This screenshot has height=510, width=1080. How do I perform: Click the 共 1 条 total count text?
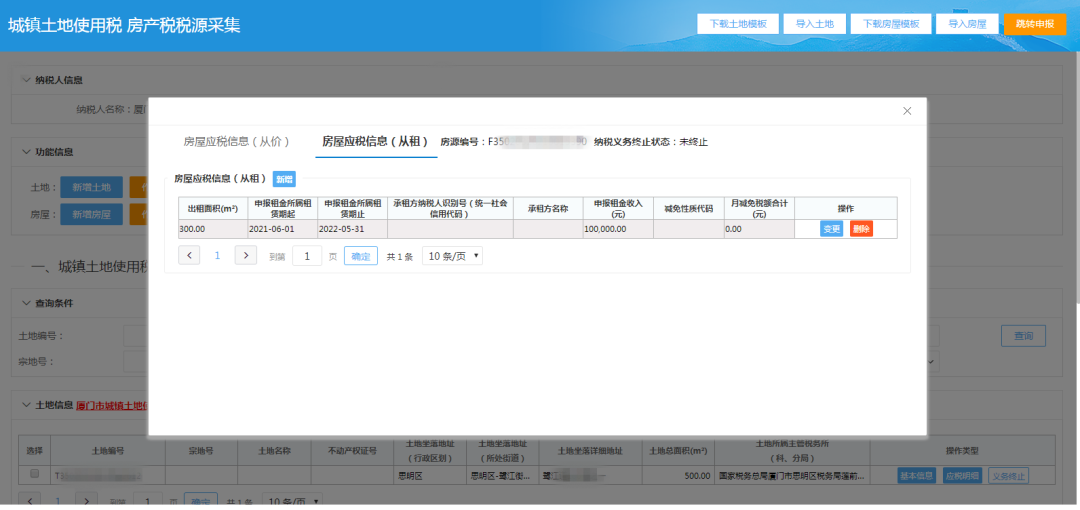pyautogui.click(x=399, y=256)
